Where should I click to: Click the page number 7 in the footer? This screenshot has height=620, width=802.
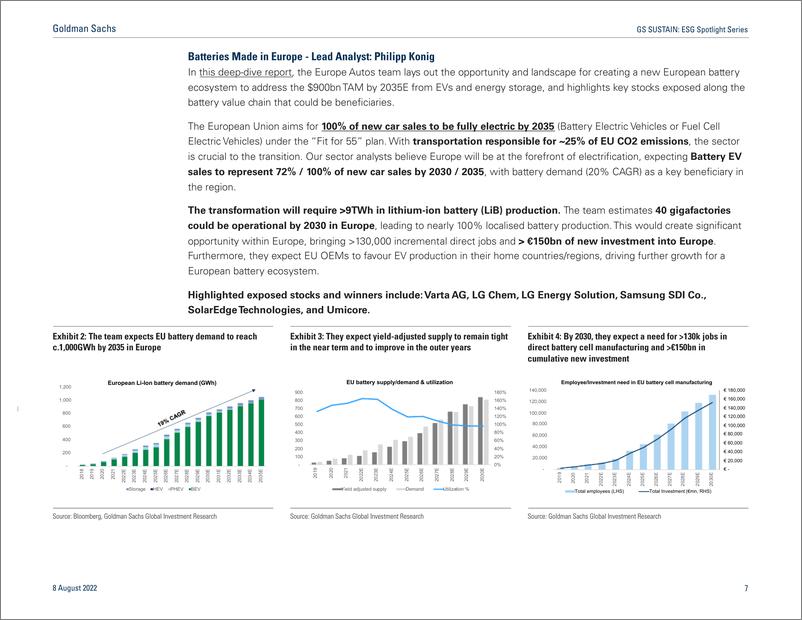[x=746, y=588]
